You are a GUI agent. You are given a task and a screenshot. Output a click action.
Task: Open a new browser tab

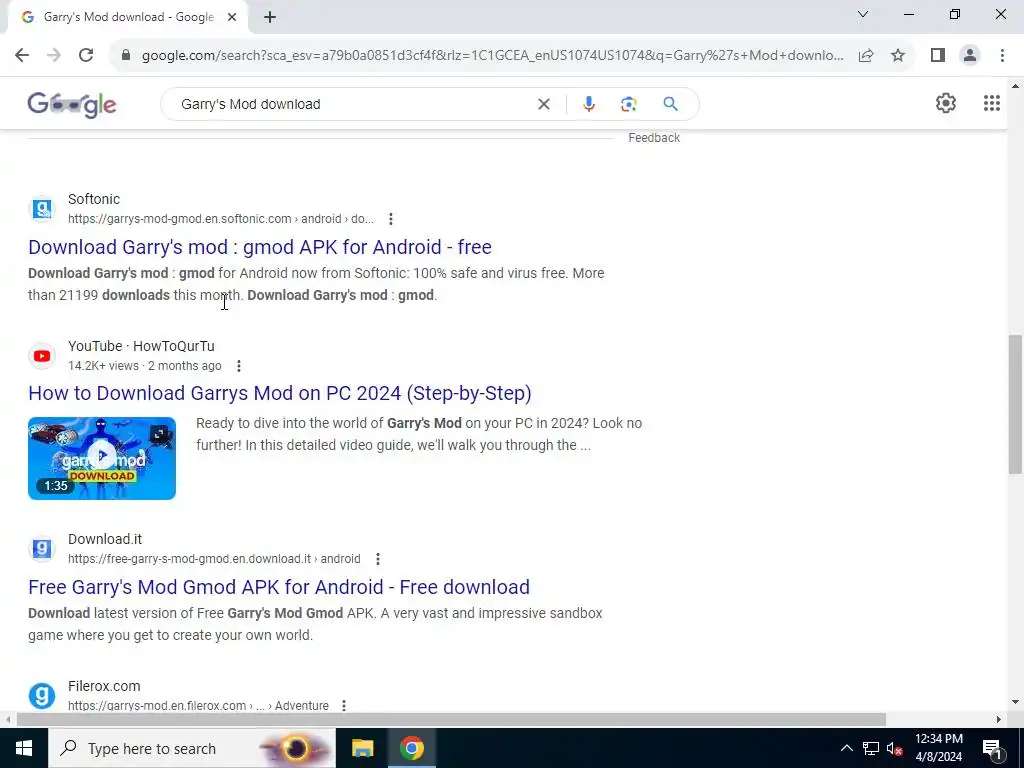click(x=270, y=18)
